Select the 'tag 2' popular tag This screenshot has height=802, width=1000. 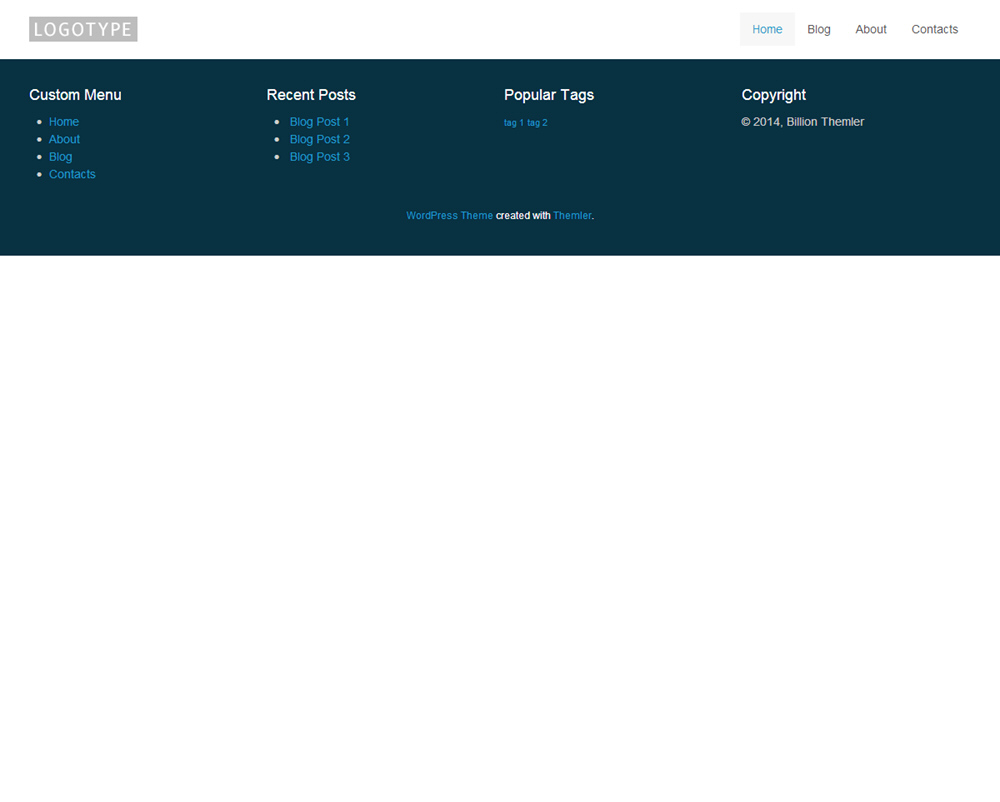pos(537,122)
